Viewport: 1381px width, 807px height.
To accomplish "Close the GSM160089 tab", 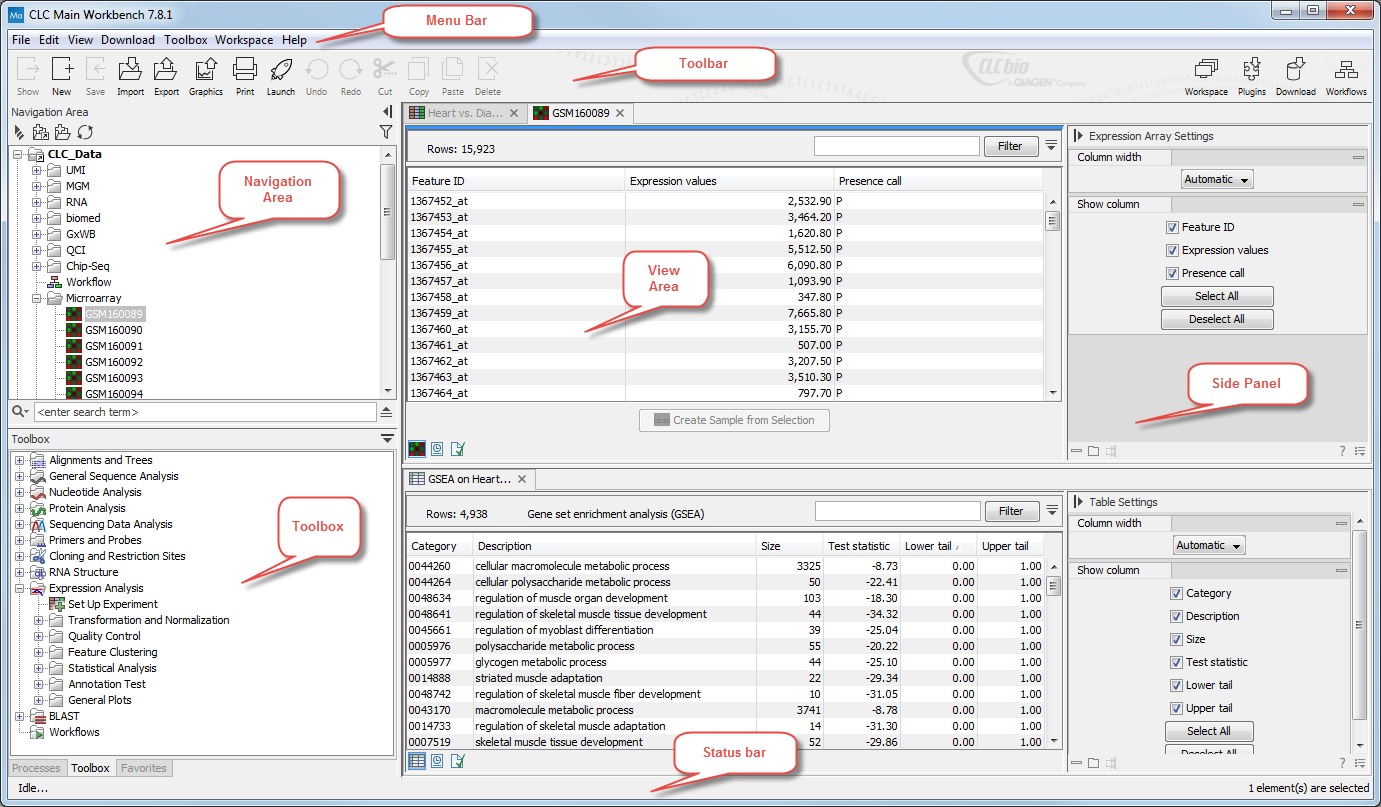I will click(620, 113).
